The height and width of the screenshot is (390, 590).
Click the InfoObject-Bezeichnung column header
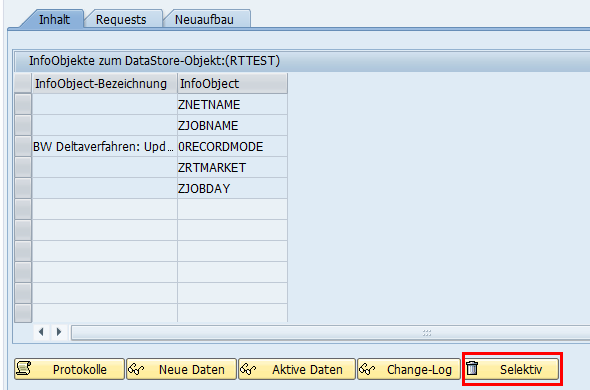pos(105,84)
